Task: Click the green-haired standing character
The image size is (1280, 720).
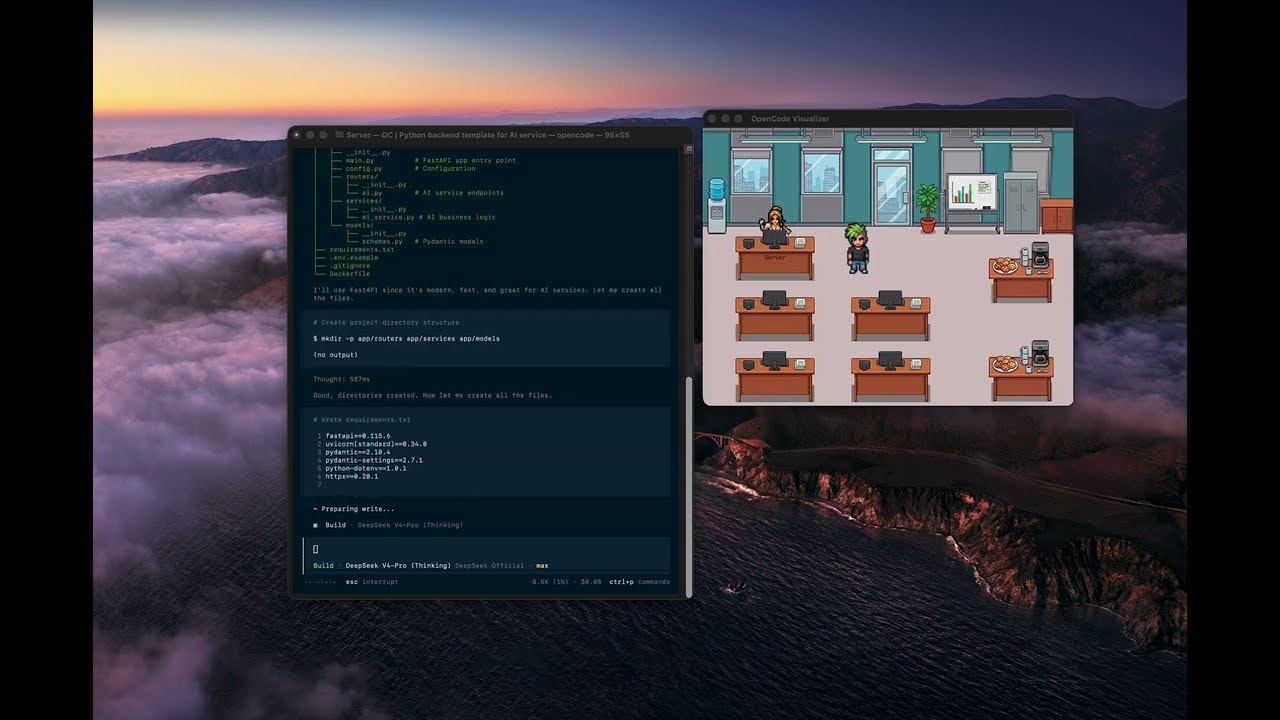Action: pyautogui.click(x=857, y=248)
